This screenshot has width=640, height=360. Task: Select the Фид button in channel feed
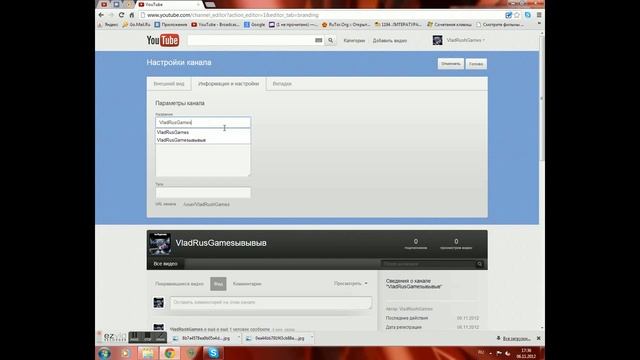[x=218, y=284]
